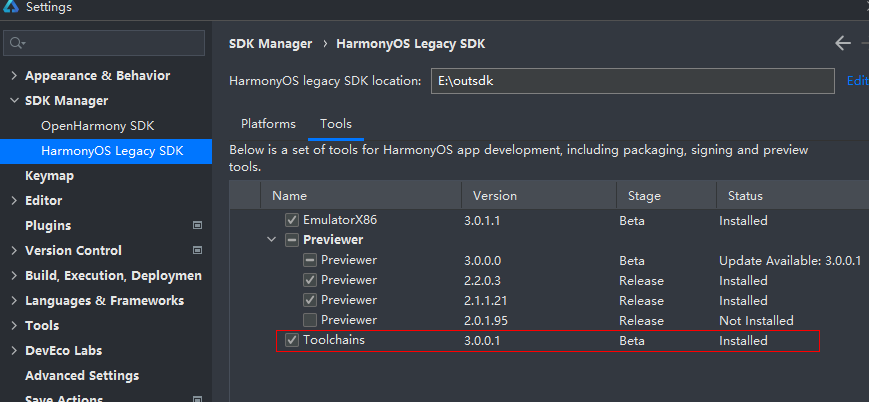Click the Edit link for SDK location

pos(857,81)
